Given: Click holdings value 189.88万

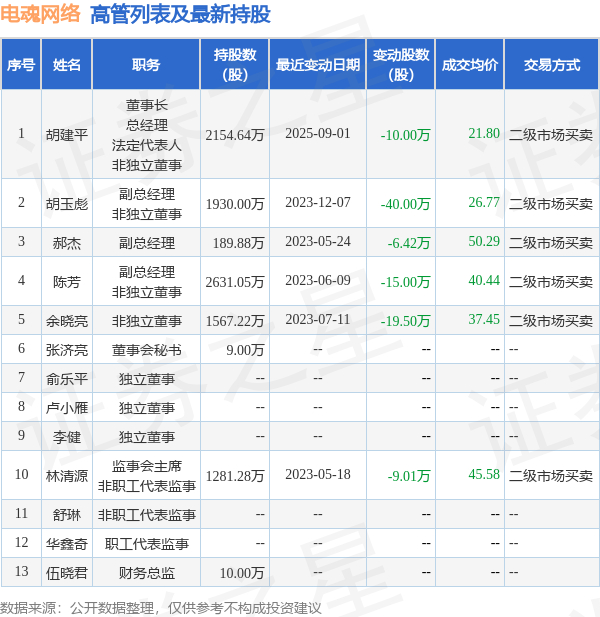Looking at the screenshot, I should [238, 243].
